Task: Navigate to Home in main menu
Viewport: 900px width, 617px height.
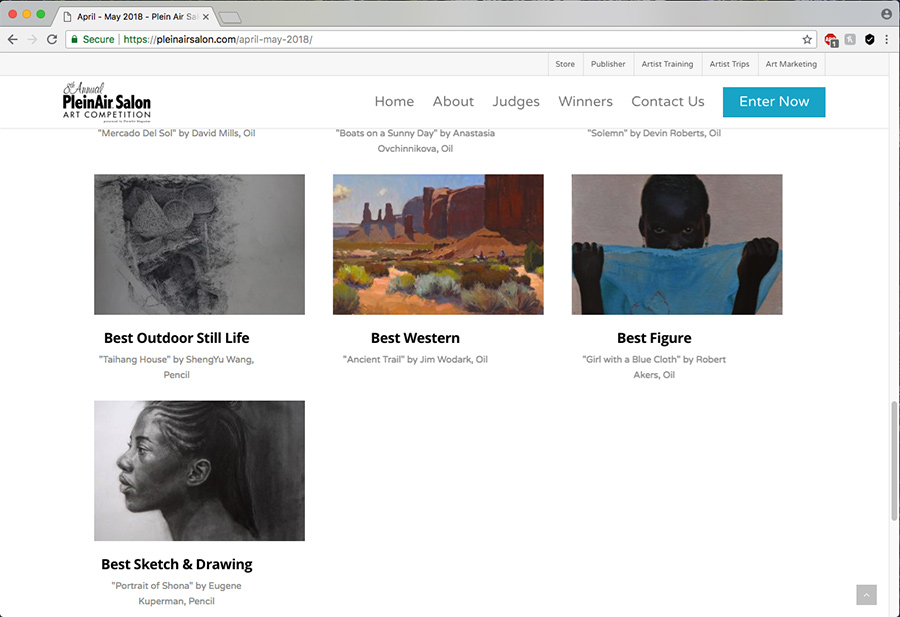Action: (394, 102)
